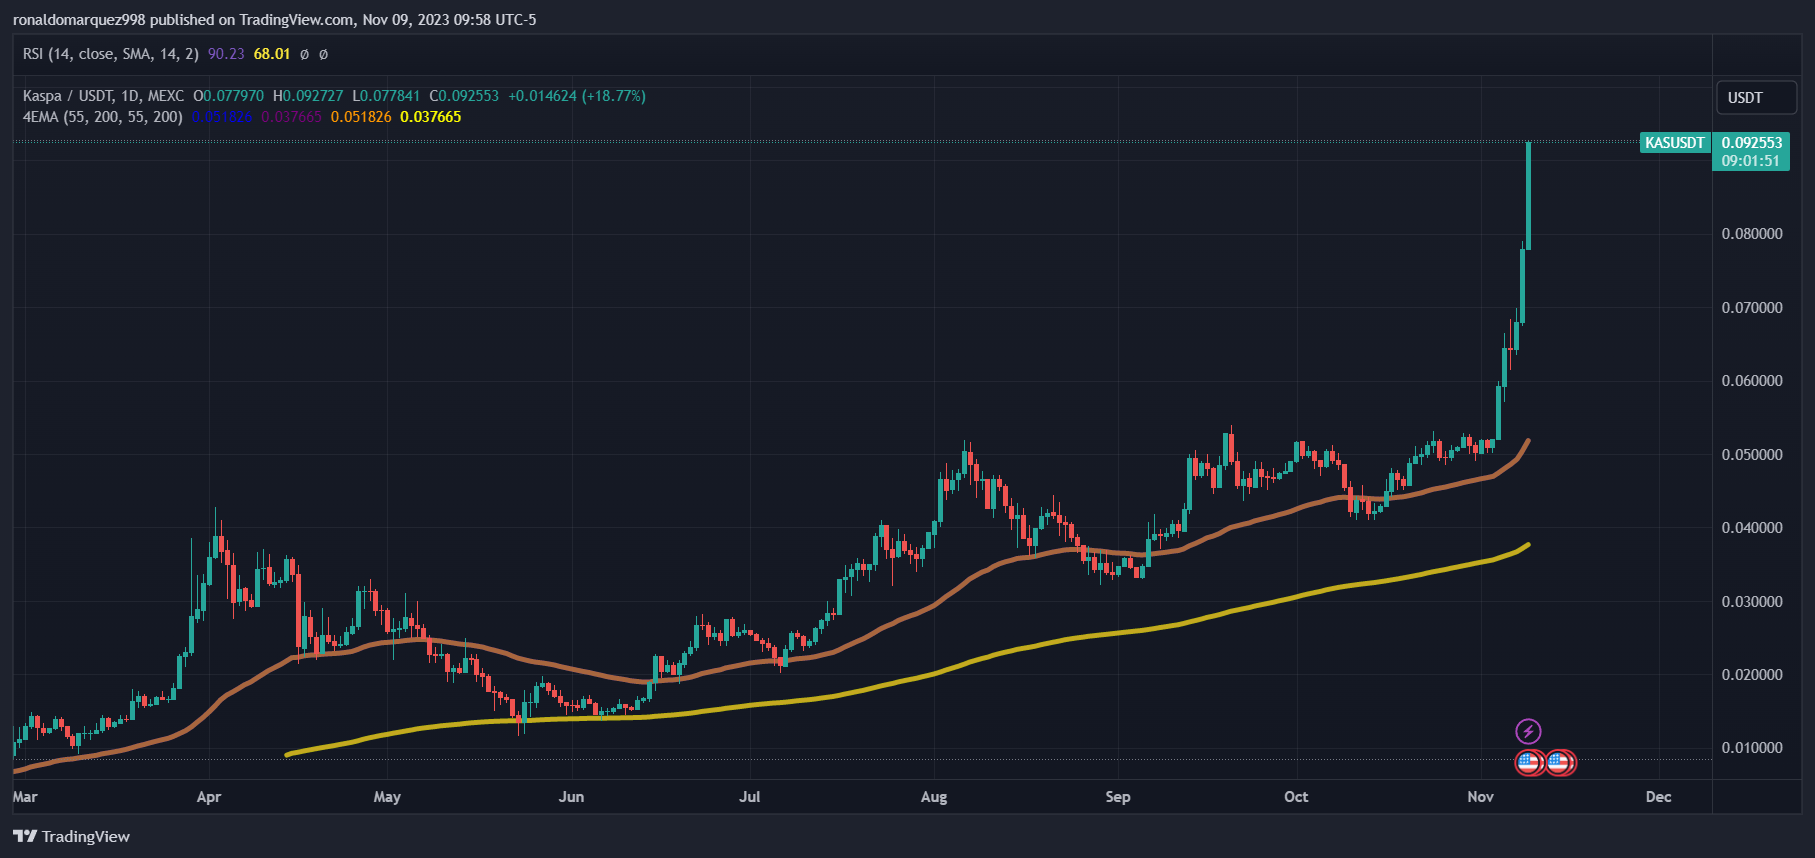Click the legend close value C0.092553

pyautogui.click(x=464, y=96)
